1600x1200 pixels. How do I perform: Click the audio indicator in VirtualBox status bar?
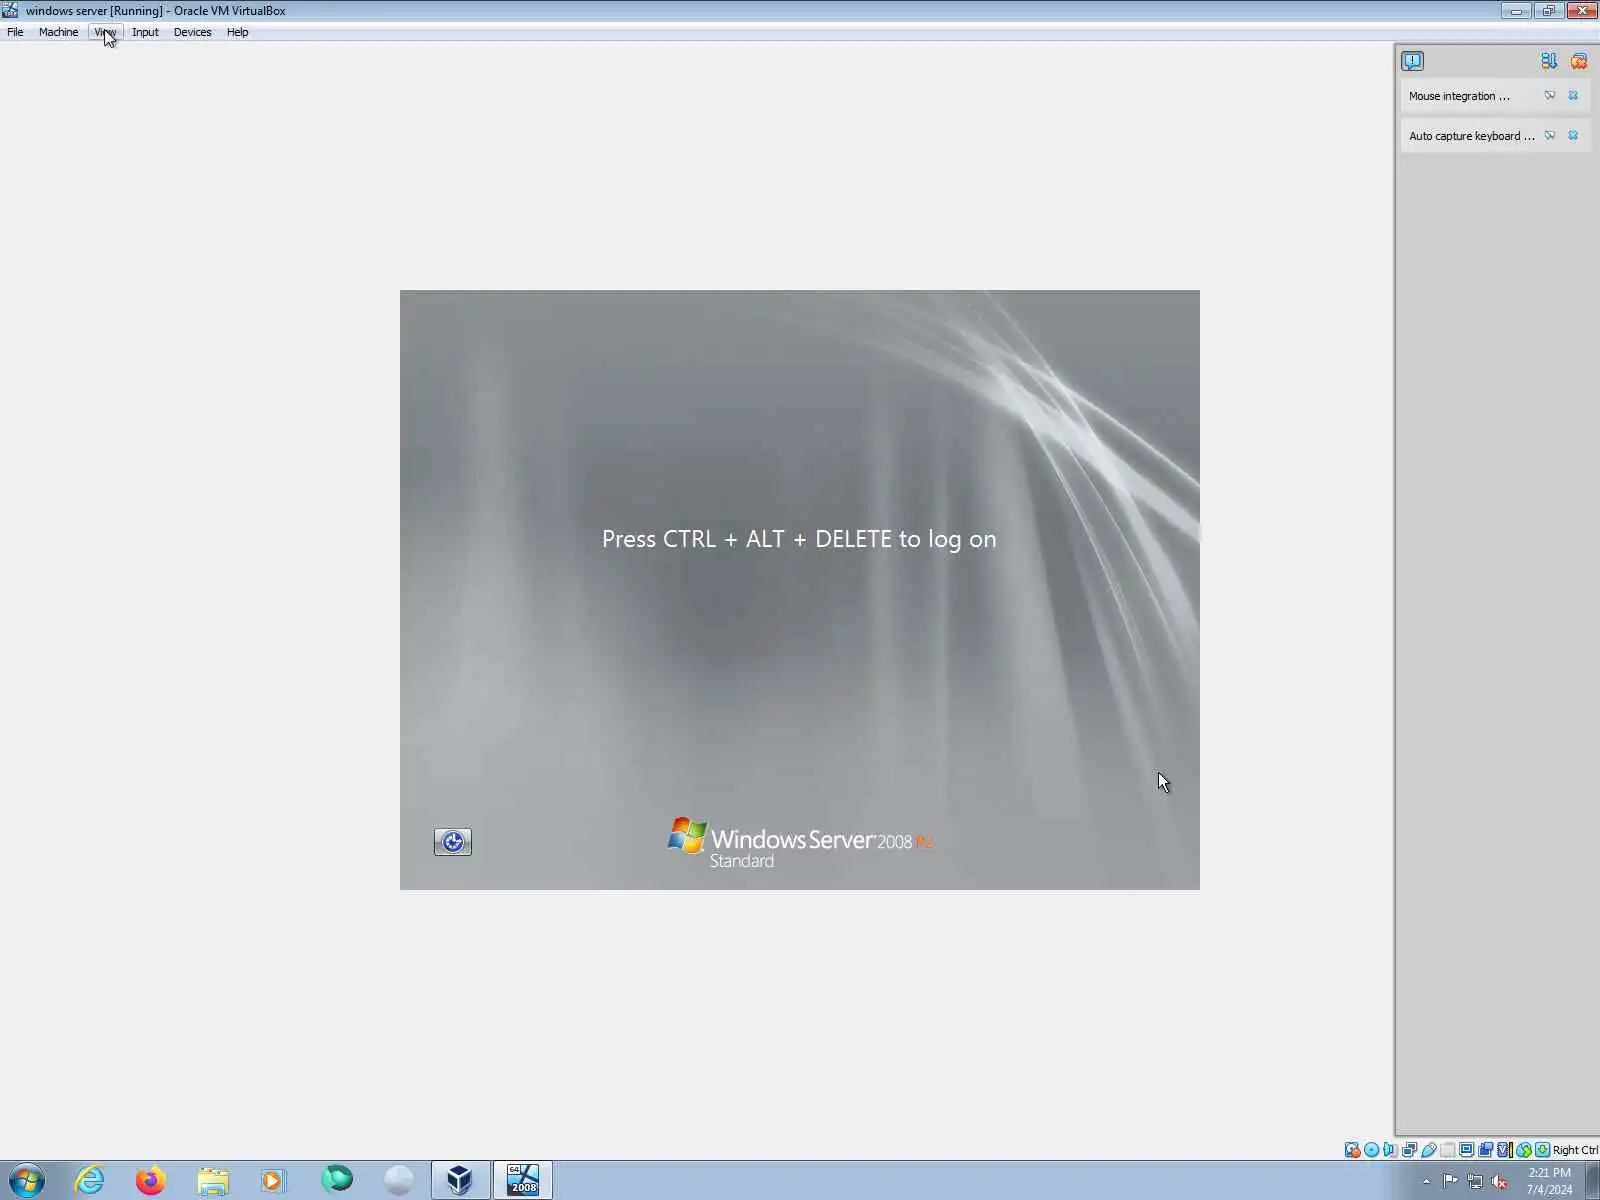(x=1390, y=1150)
